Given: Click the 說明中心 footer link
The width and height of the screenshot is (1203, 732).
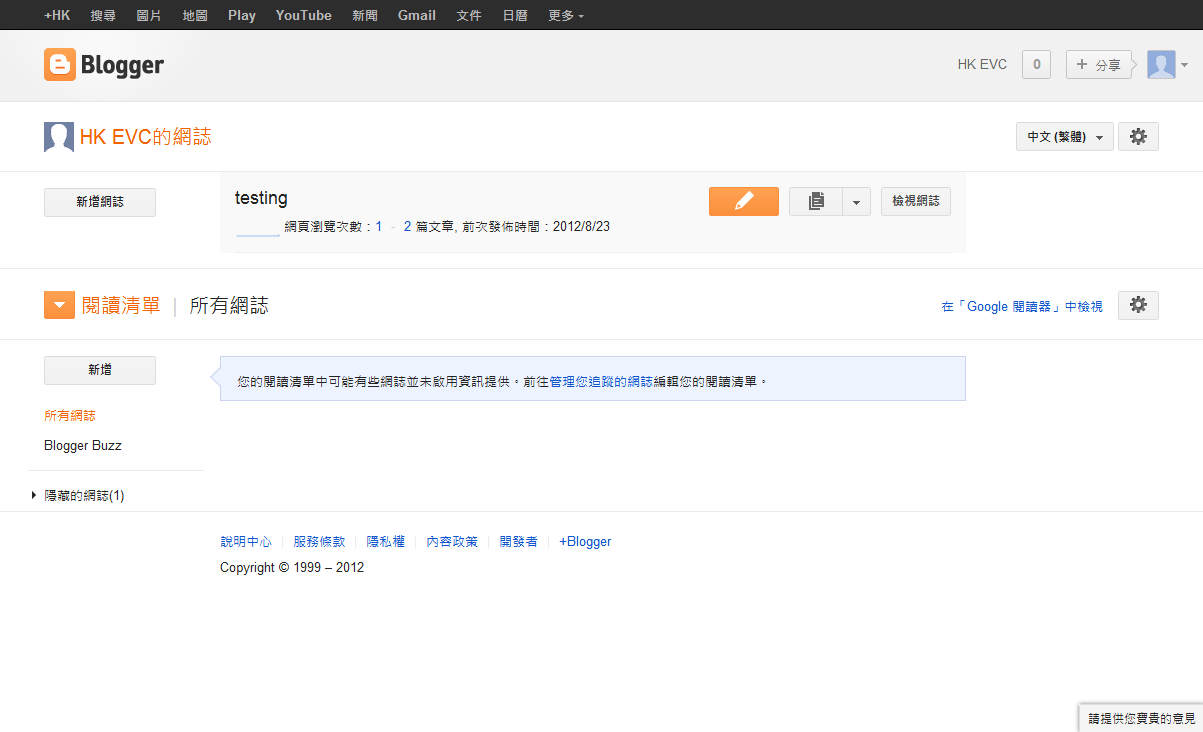Looking at the screenshot, I should 246,541.
